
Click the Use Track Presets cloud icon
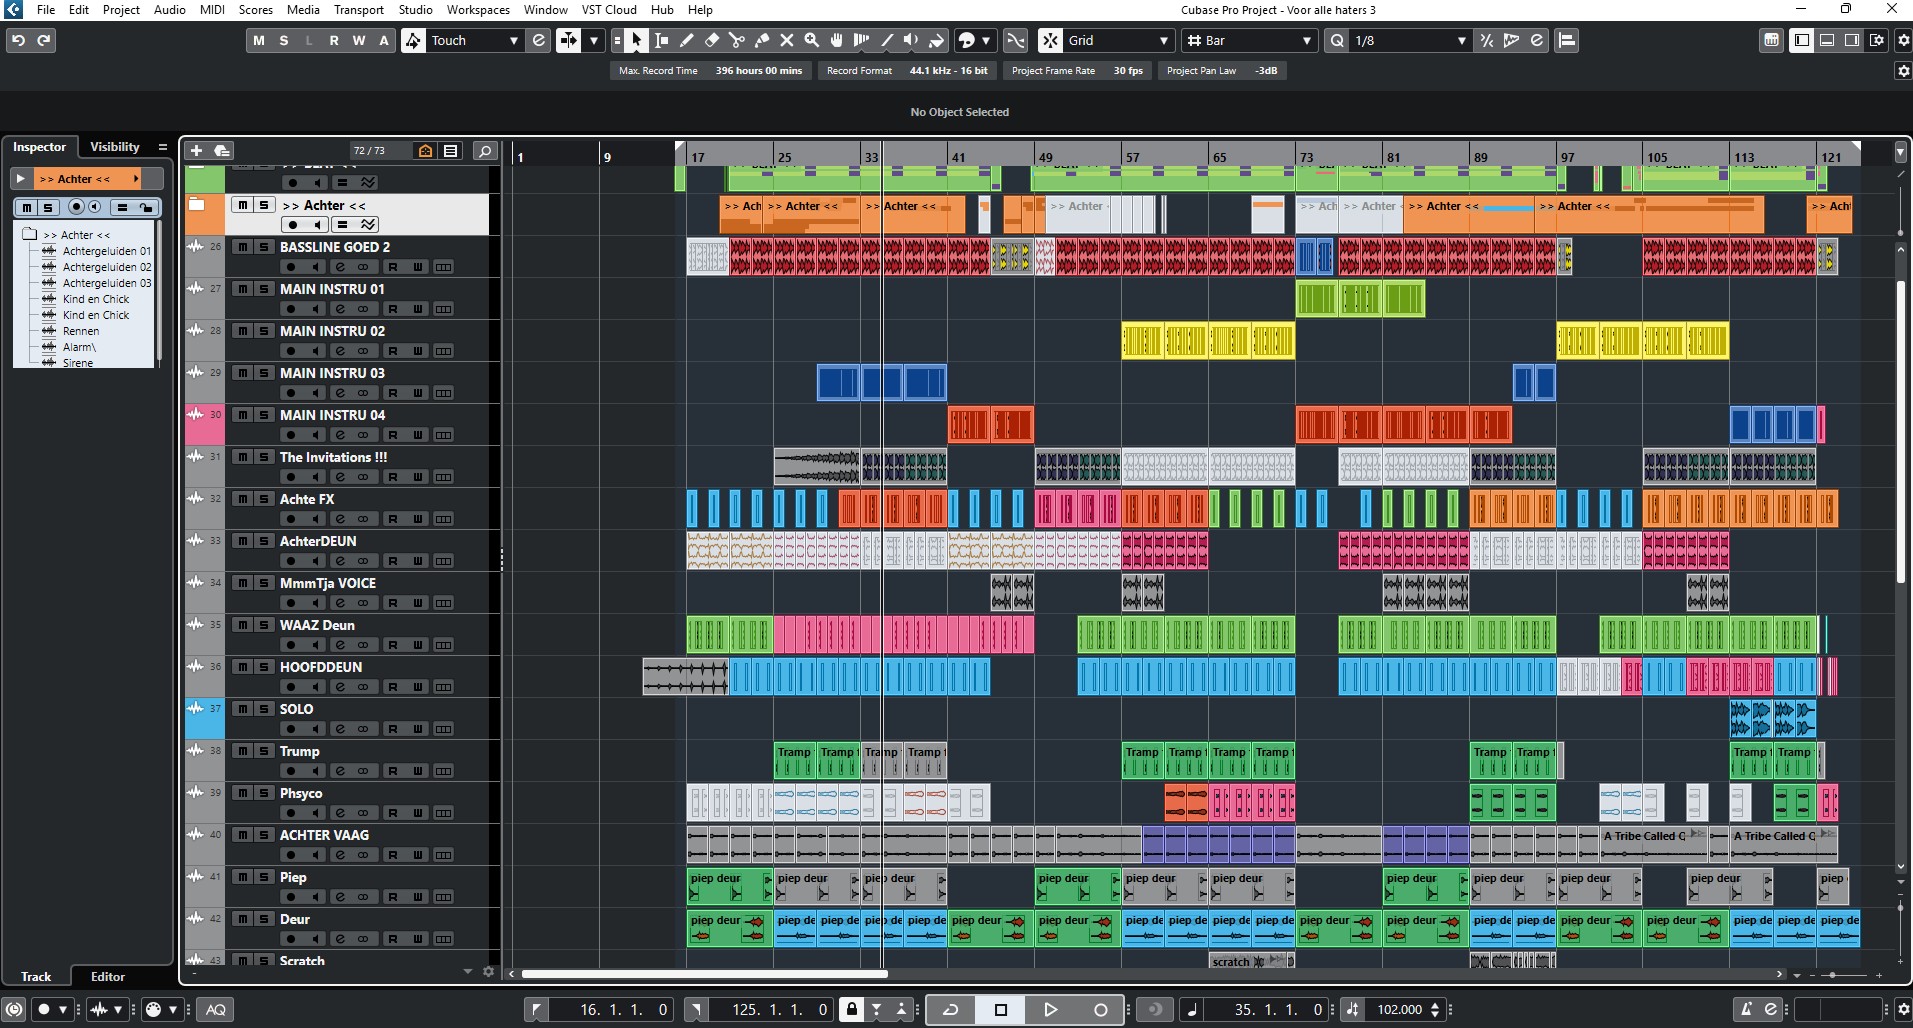(222, 150)
